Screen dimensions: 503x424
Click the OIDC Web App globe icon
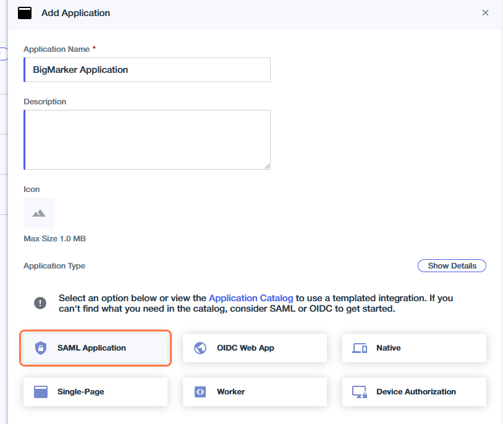click(200, 348)
